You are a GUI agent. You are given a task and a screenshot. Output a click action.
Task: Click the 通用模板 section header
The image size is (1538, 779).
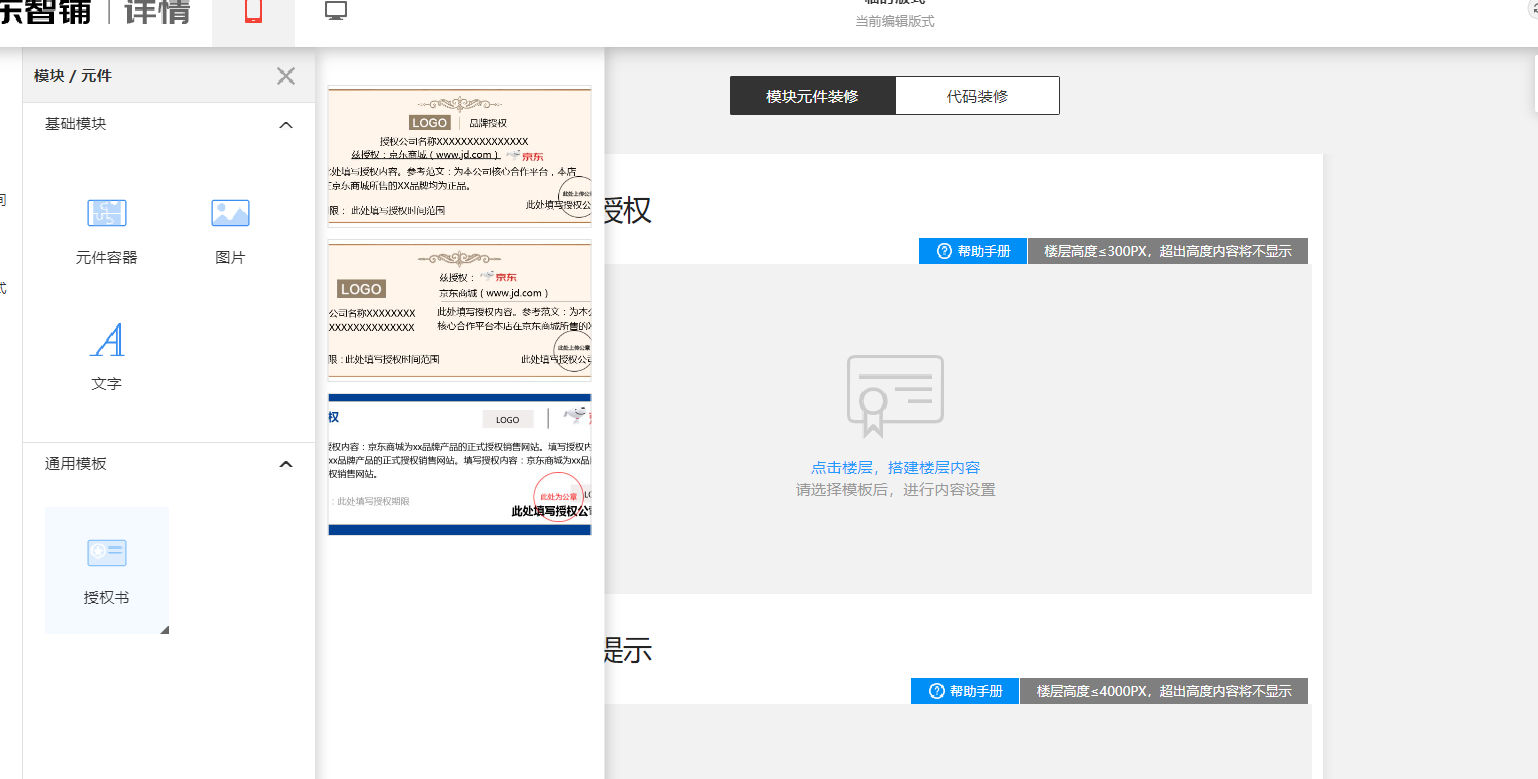76,464
